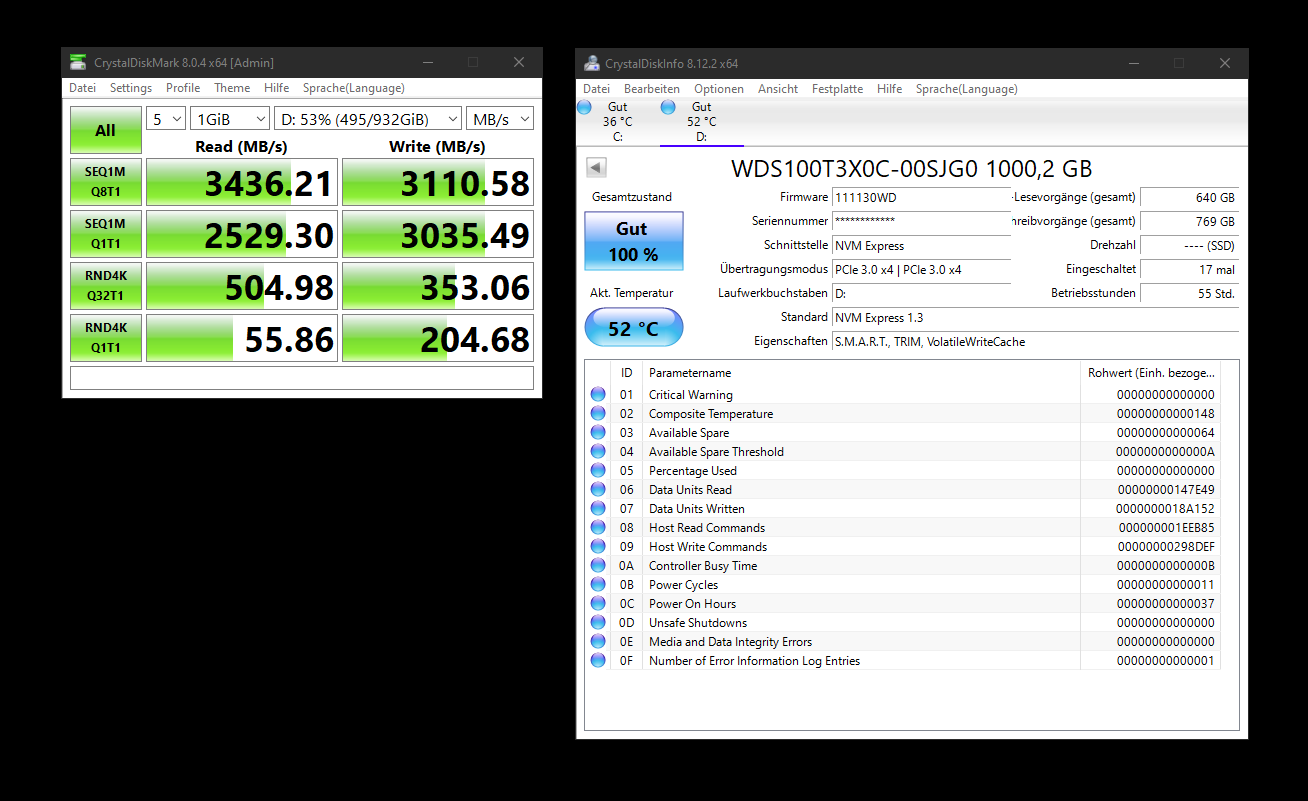This screenshot has height=801, width=1308.
Task: Click status orb for Host Write Commands
Action: coord(598,546)
